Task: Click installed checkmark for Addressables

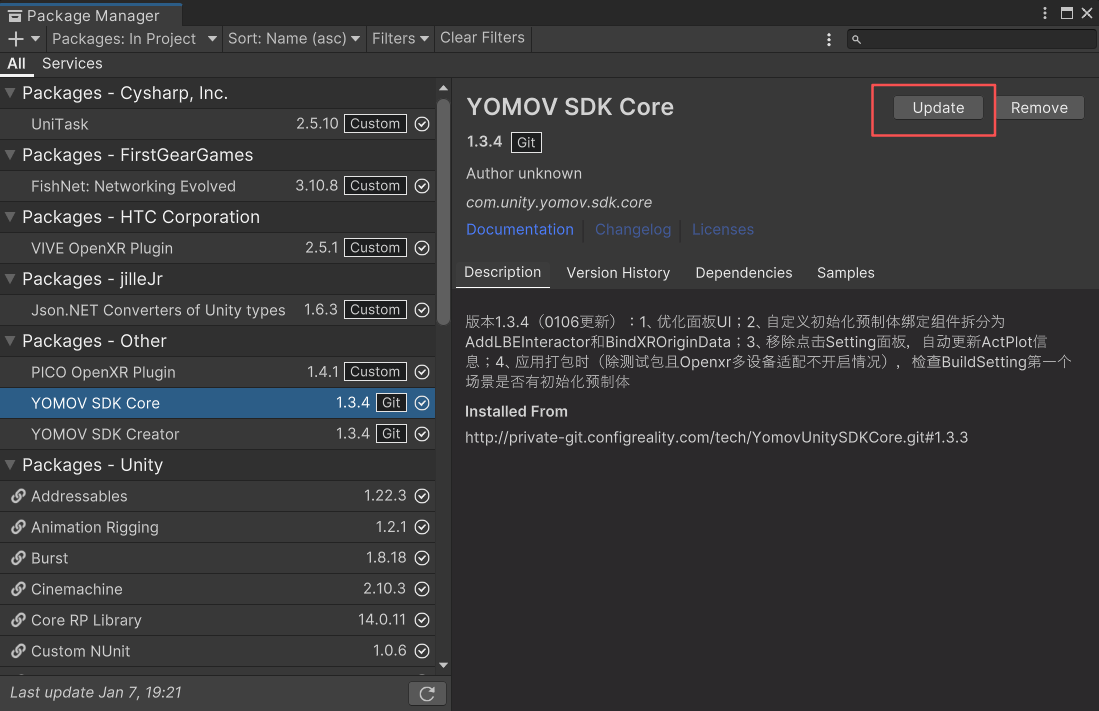Action: [422, 496]
